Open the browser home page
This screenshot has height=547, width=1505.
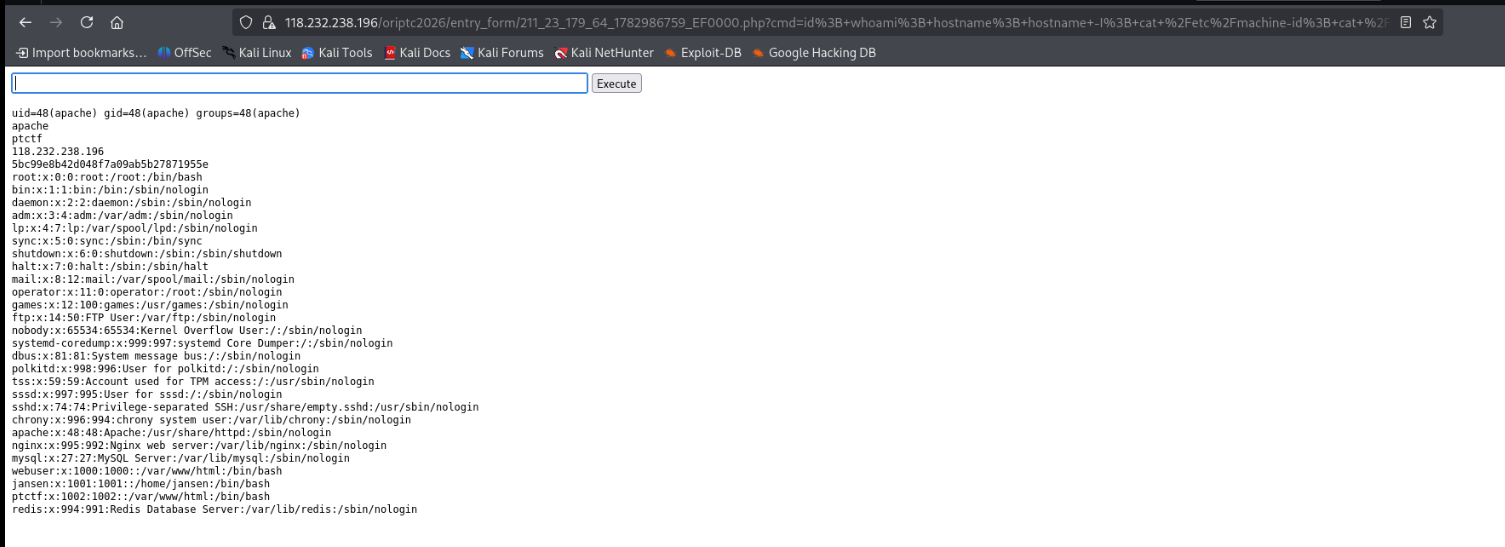tap(117, 22)
